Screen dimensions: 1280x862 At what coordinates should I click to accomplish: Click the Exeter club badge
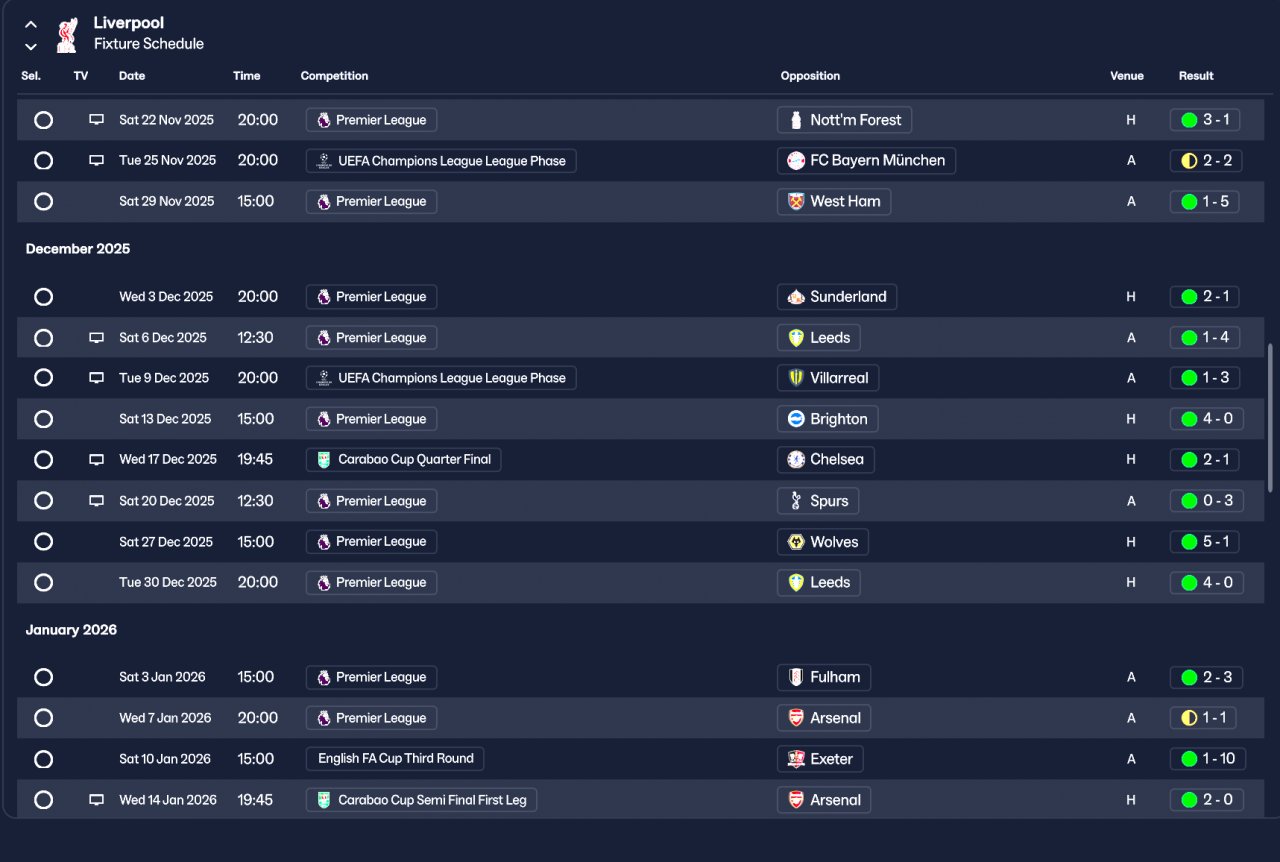(796, 759)
